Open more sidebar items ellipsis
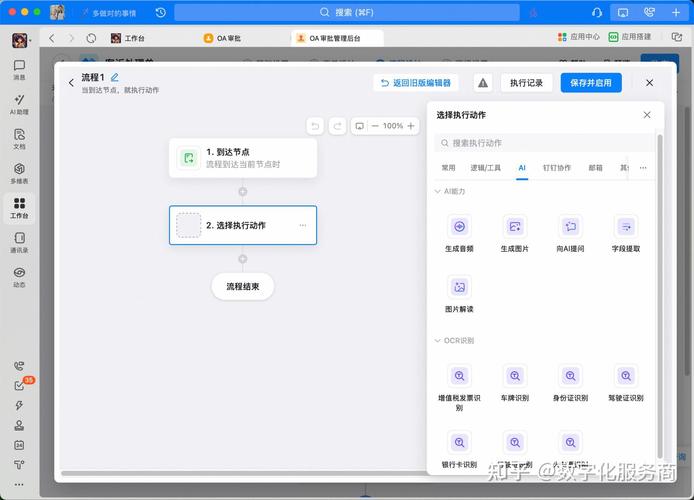694x500 pixels. (x=19, y=485)
